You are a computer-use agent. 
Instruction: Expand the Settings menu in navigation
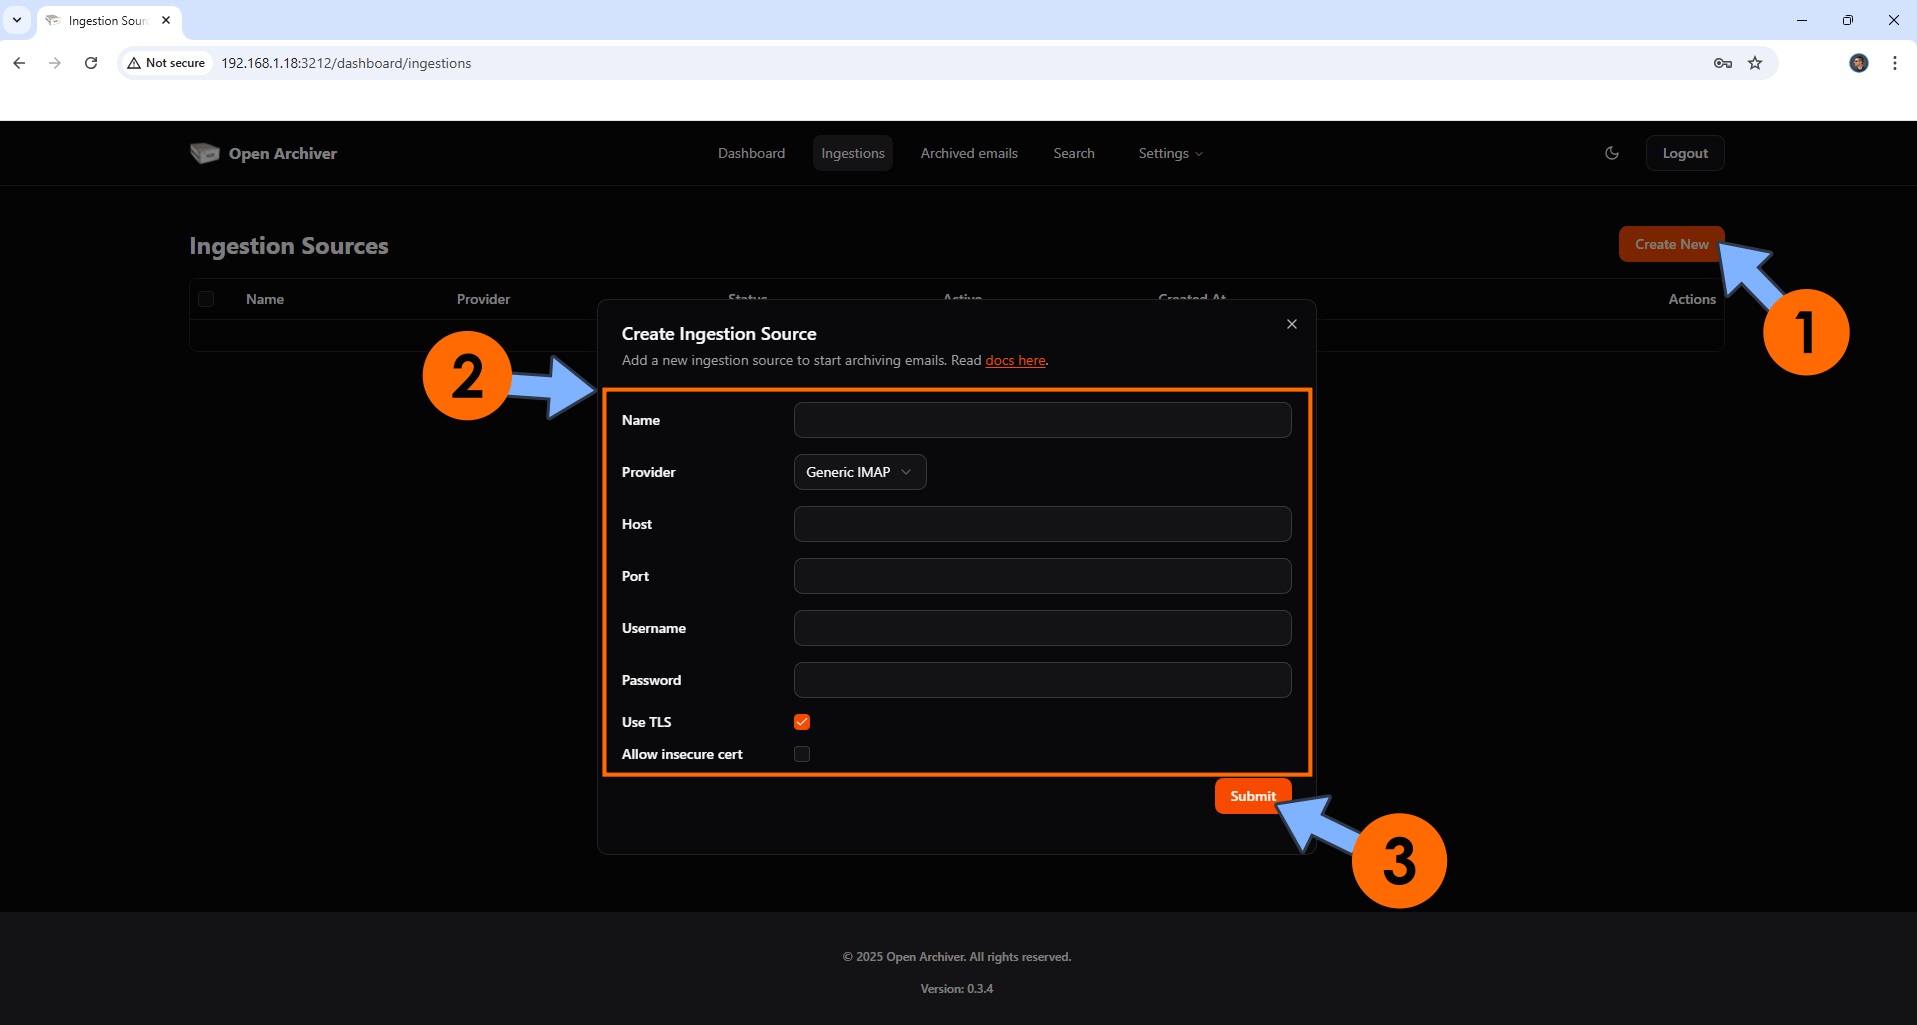1170,153
